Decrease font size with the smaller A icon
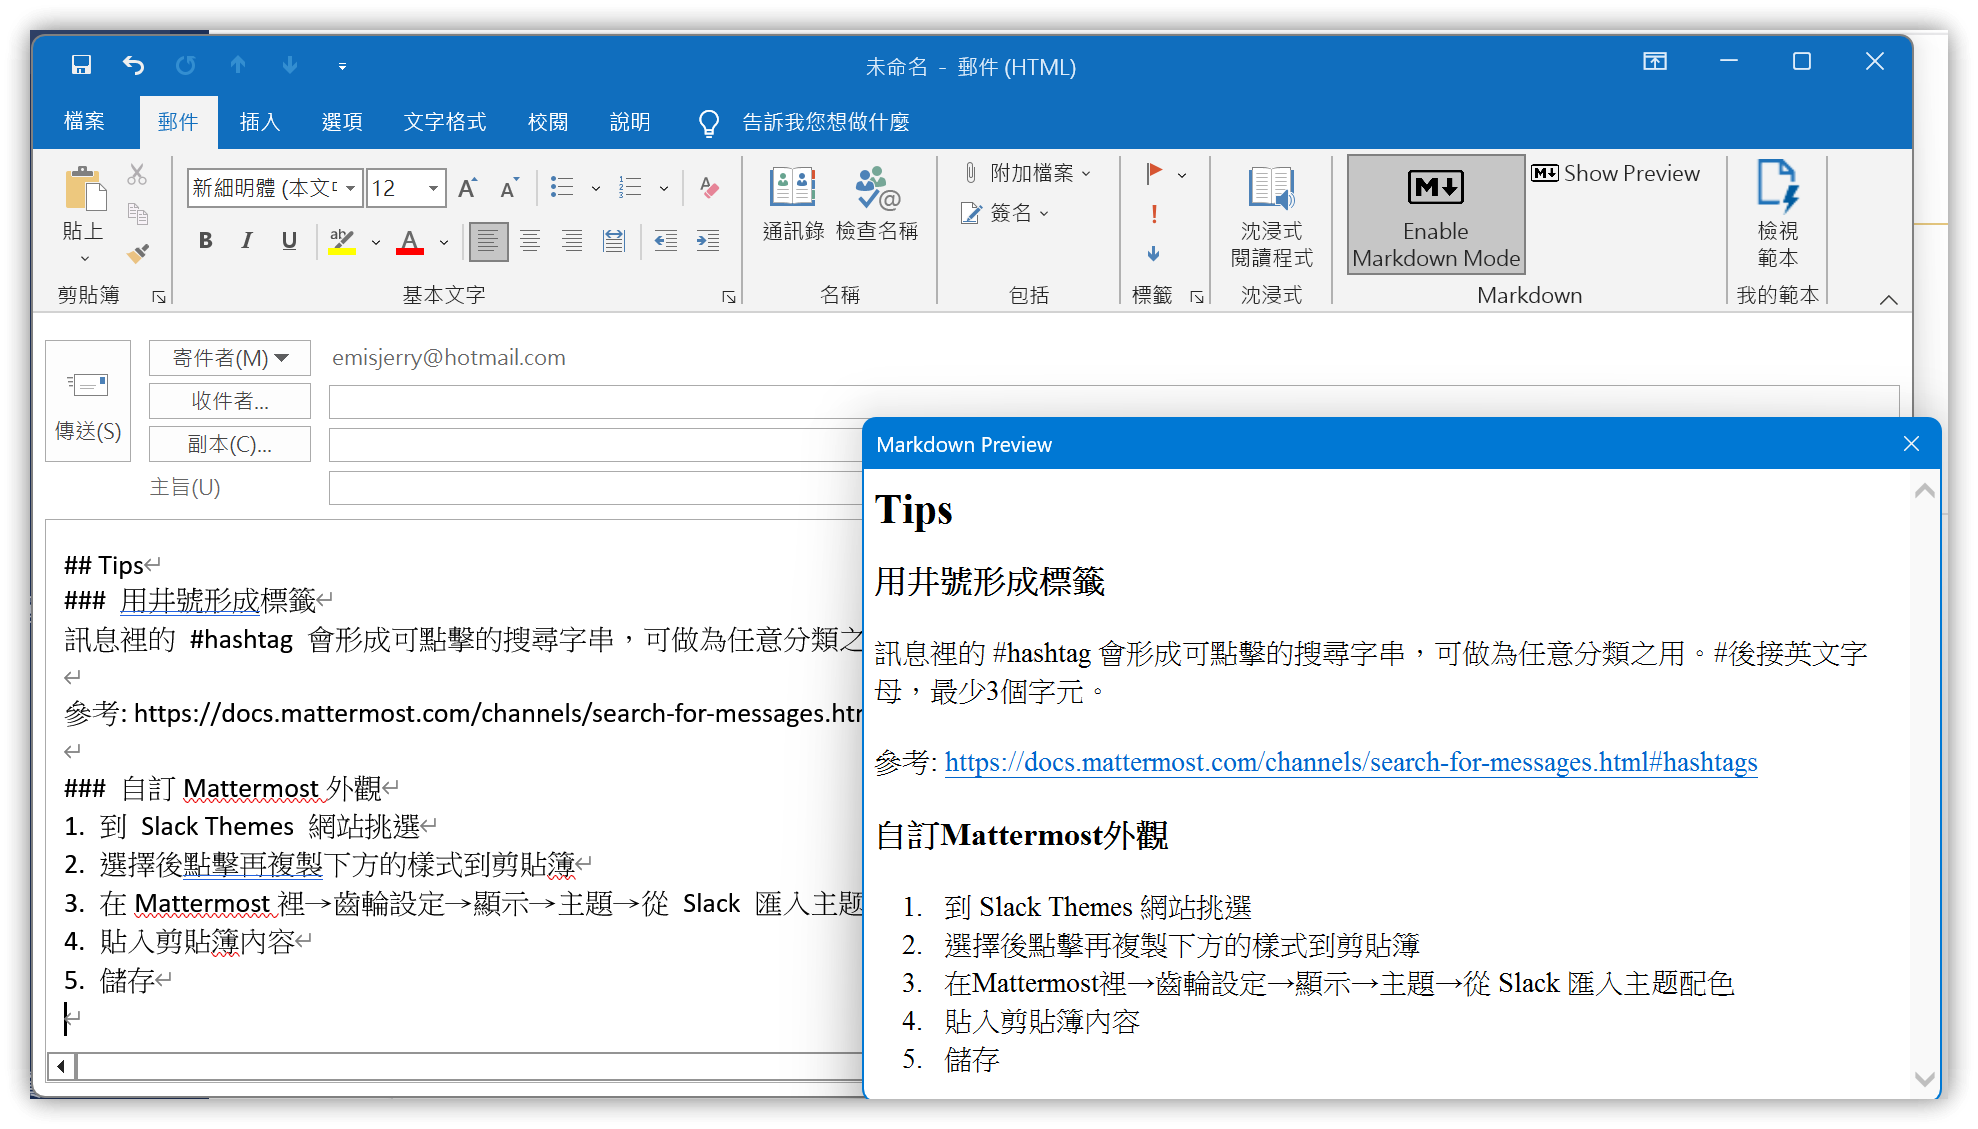The height and width of the screenshot is (1129, 1978). (x=509, y=188)
